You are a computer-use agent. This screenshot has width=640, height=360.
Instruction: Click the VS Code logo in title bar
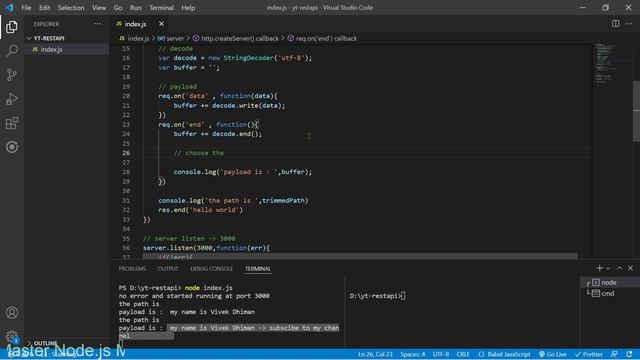click(x=9, y=7)
